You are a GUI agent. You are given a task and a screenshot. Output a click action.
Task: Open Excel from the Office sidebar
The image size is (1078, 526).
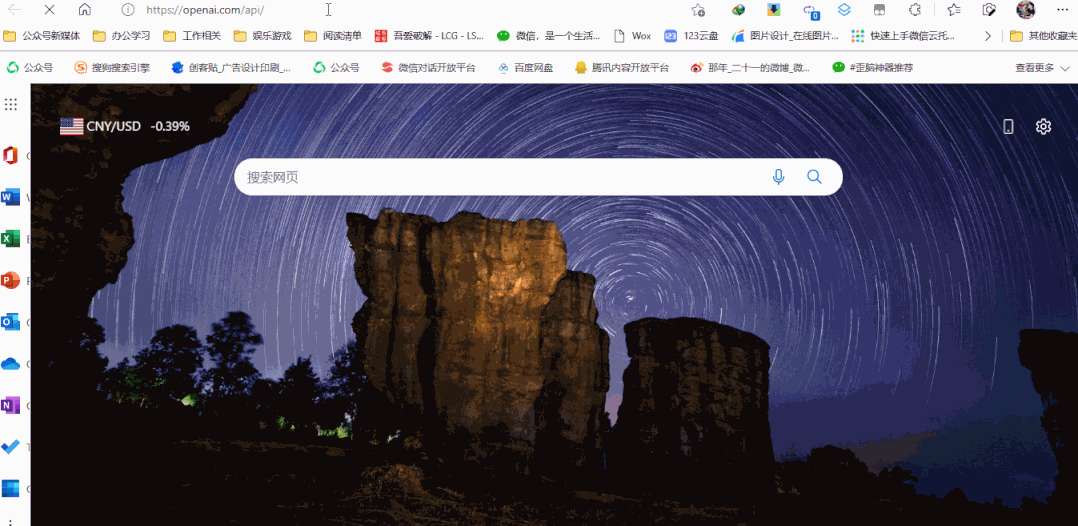[x=11, y=238]
